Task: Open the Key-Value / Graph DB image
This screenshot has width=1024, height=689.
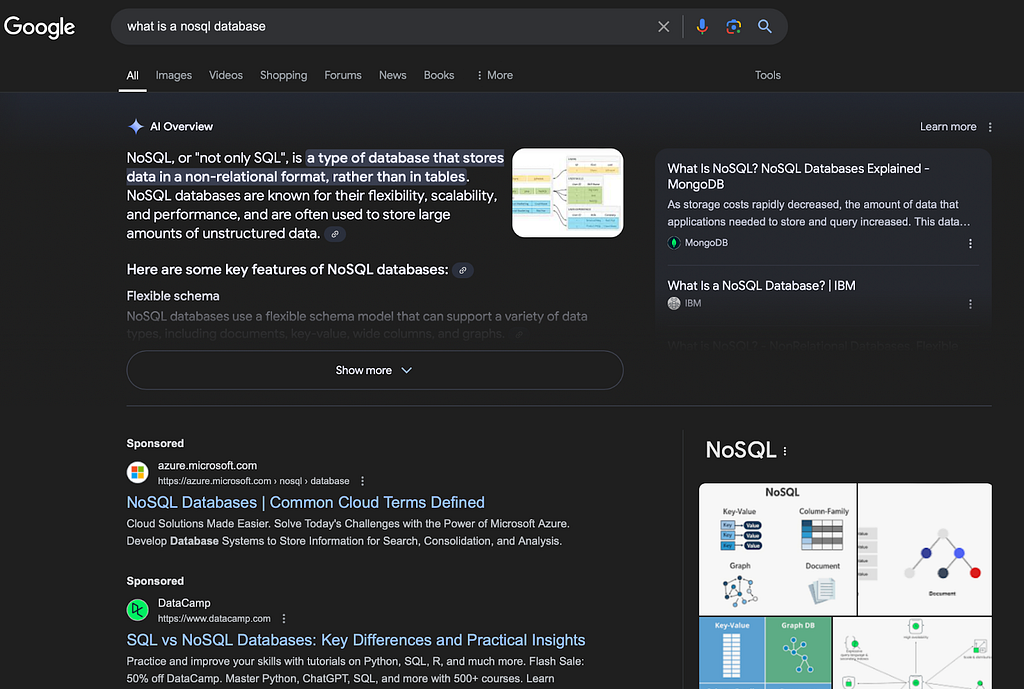Action: pos(765,653)
